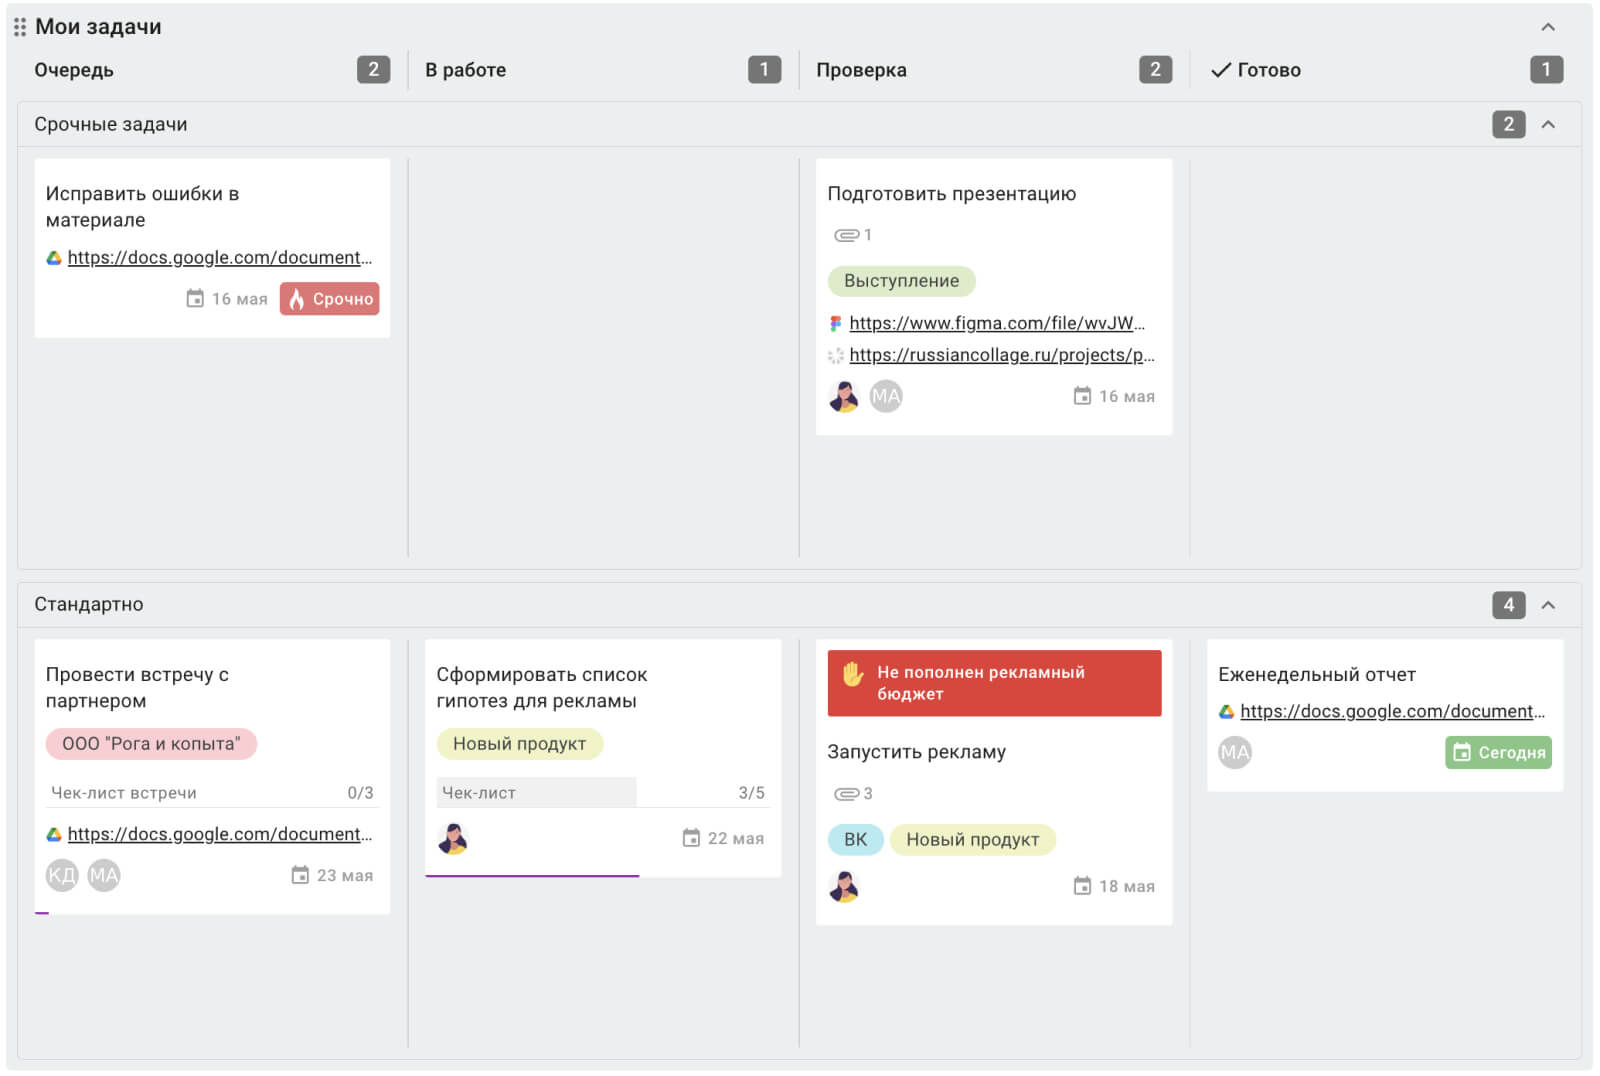Viewport: 1600px width, 1076px height.
Task: Click the hand icon in the red budget warning
Action: tap(853, 674)
